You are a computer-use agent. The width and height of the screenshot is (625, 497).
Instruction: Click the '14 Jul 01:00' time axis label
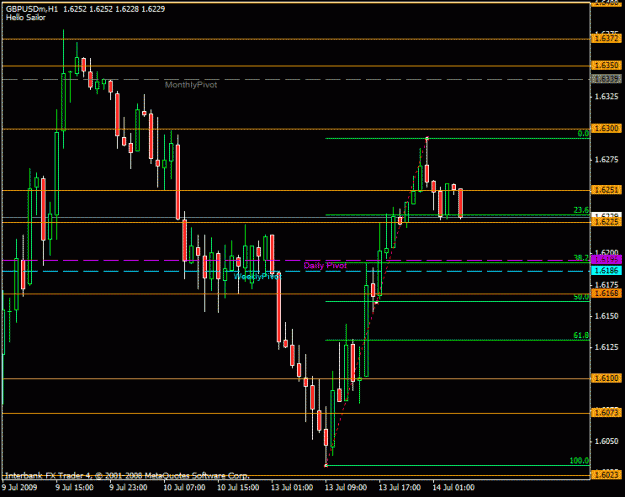pyautogui.click(x=453, y=488)
